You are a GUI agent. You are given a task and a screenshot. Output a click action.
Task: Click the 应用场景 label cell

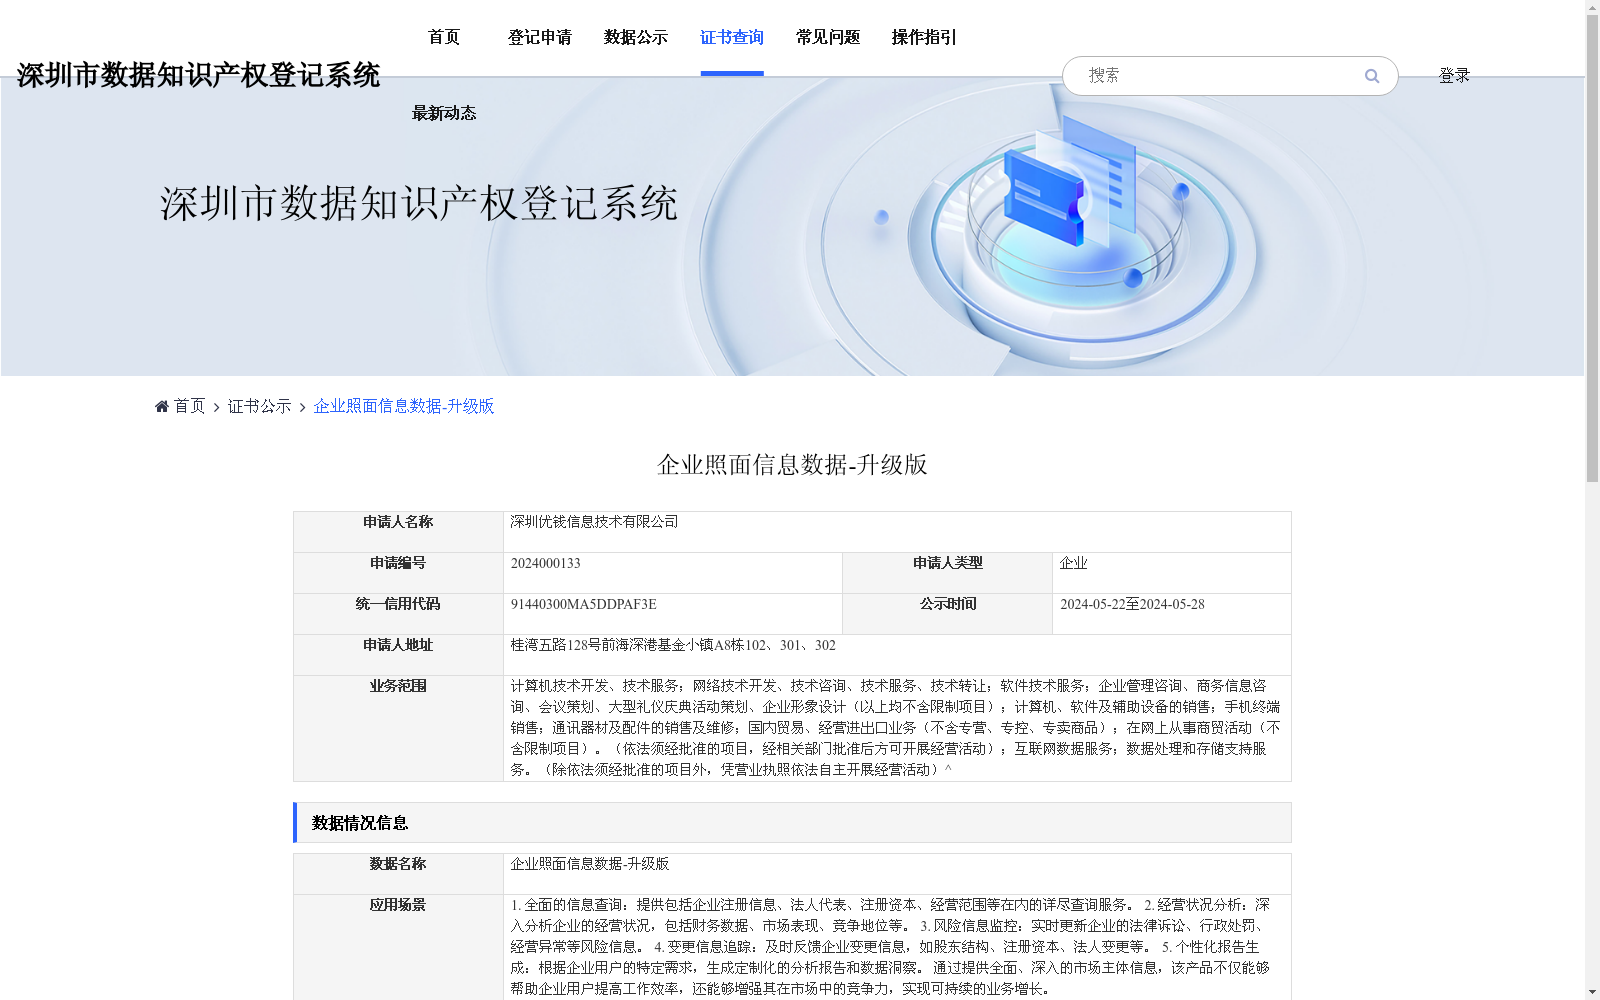point(398,947)
